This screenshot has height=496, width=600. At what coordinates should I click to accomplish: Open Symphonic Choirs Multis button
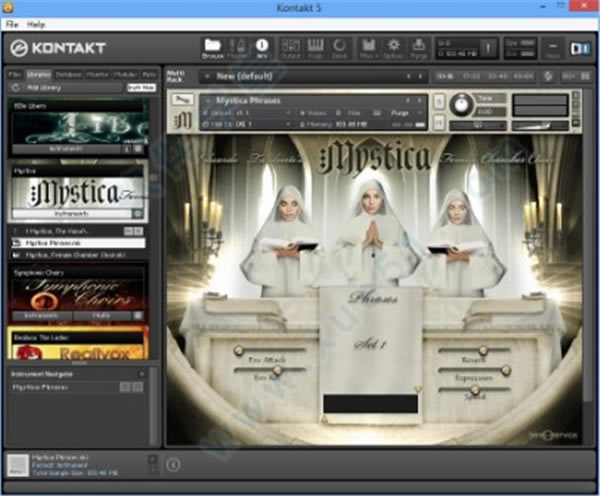pos(101,316)
